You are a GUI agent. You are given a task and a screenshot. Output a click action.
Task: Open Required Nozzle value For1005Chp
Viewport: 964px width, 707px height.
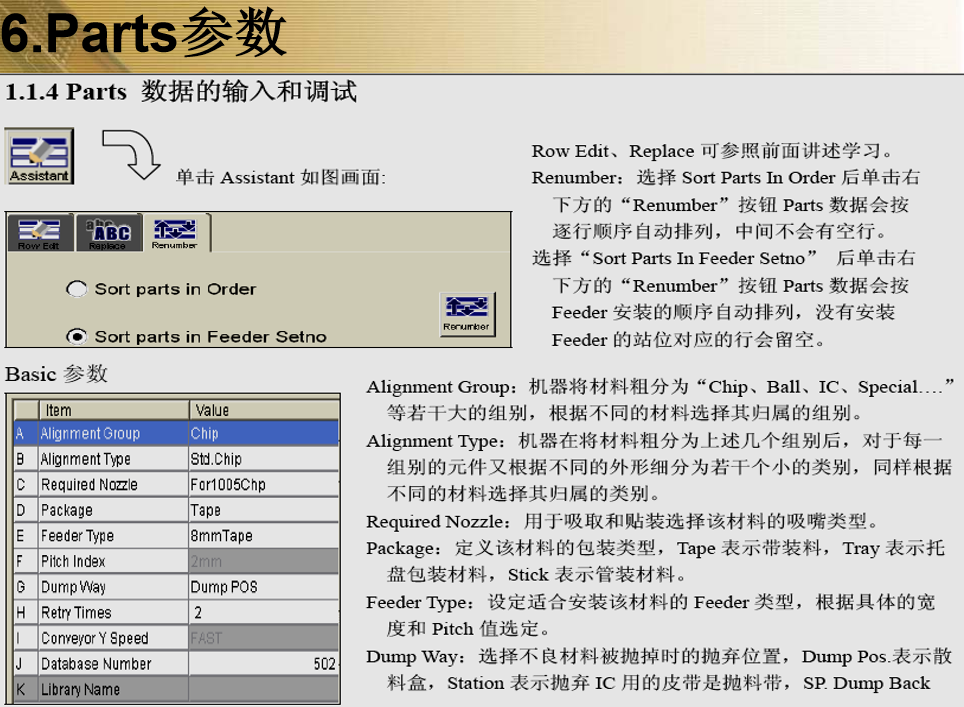(x=262, y=485)
